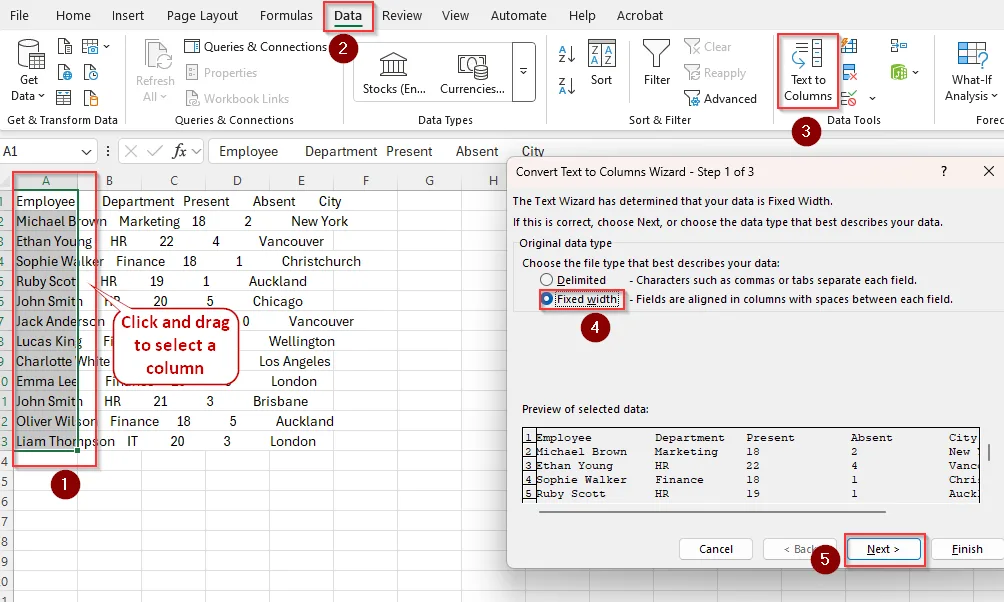Click the Properties ribbon command
The image size is (1004, 602).
(x=222, y=73)
